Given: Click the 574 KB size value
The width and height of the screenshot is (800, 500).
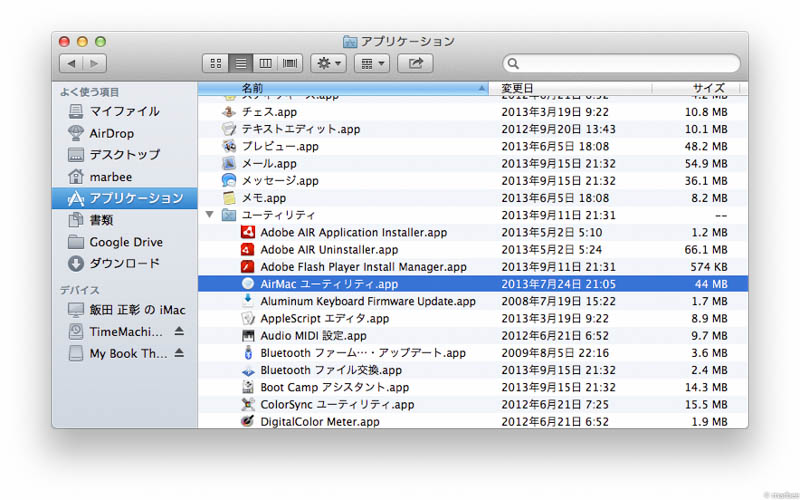Looking at the screenshot, I should pyautogui.click(x=709, y=267).
